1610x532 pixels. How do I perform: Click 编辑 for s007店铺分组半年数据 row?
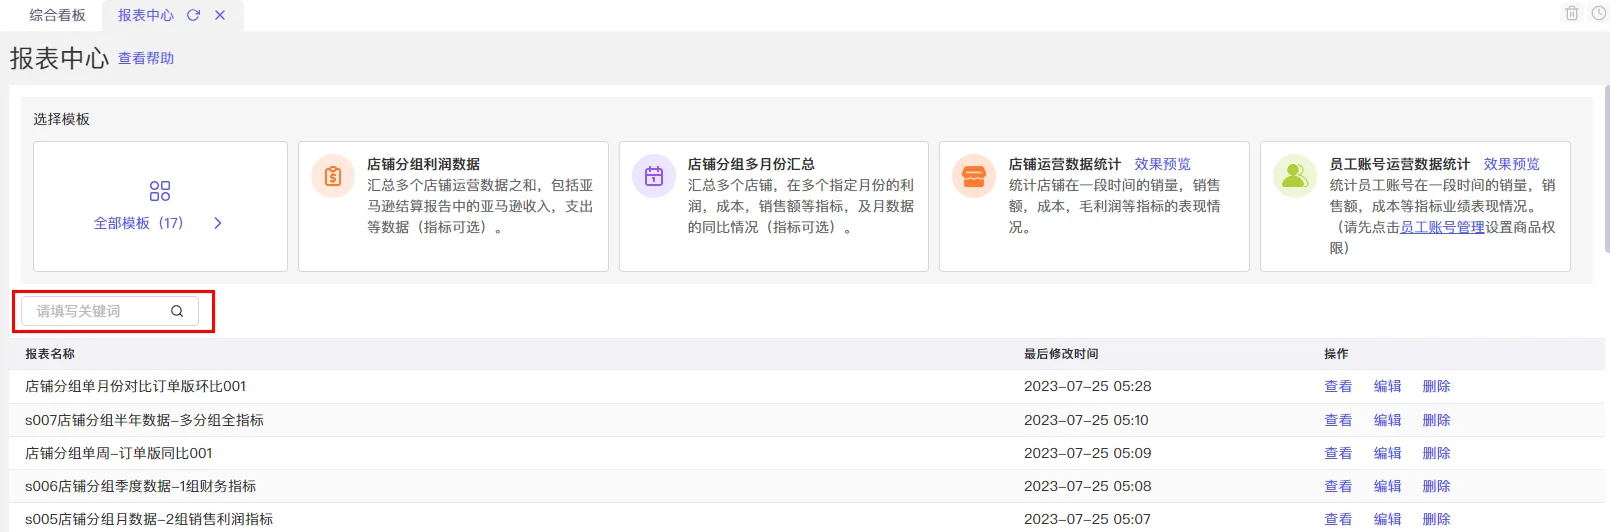[x=1387, y=420]
